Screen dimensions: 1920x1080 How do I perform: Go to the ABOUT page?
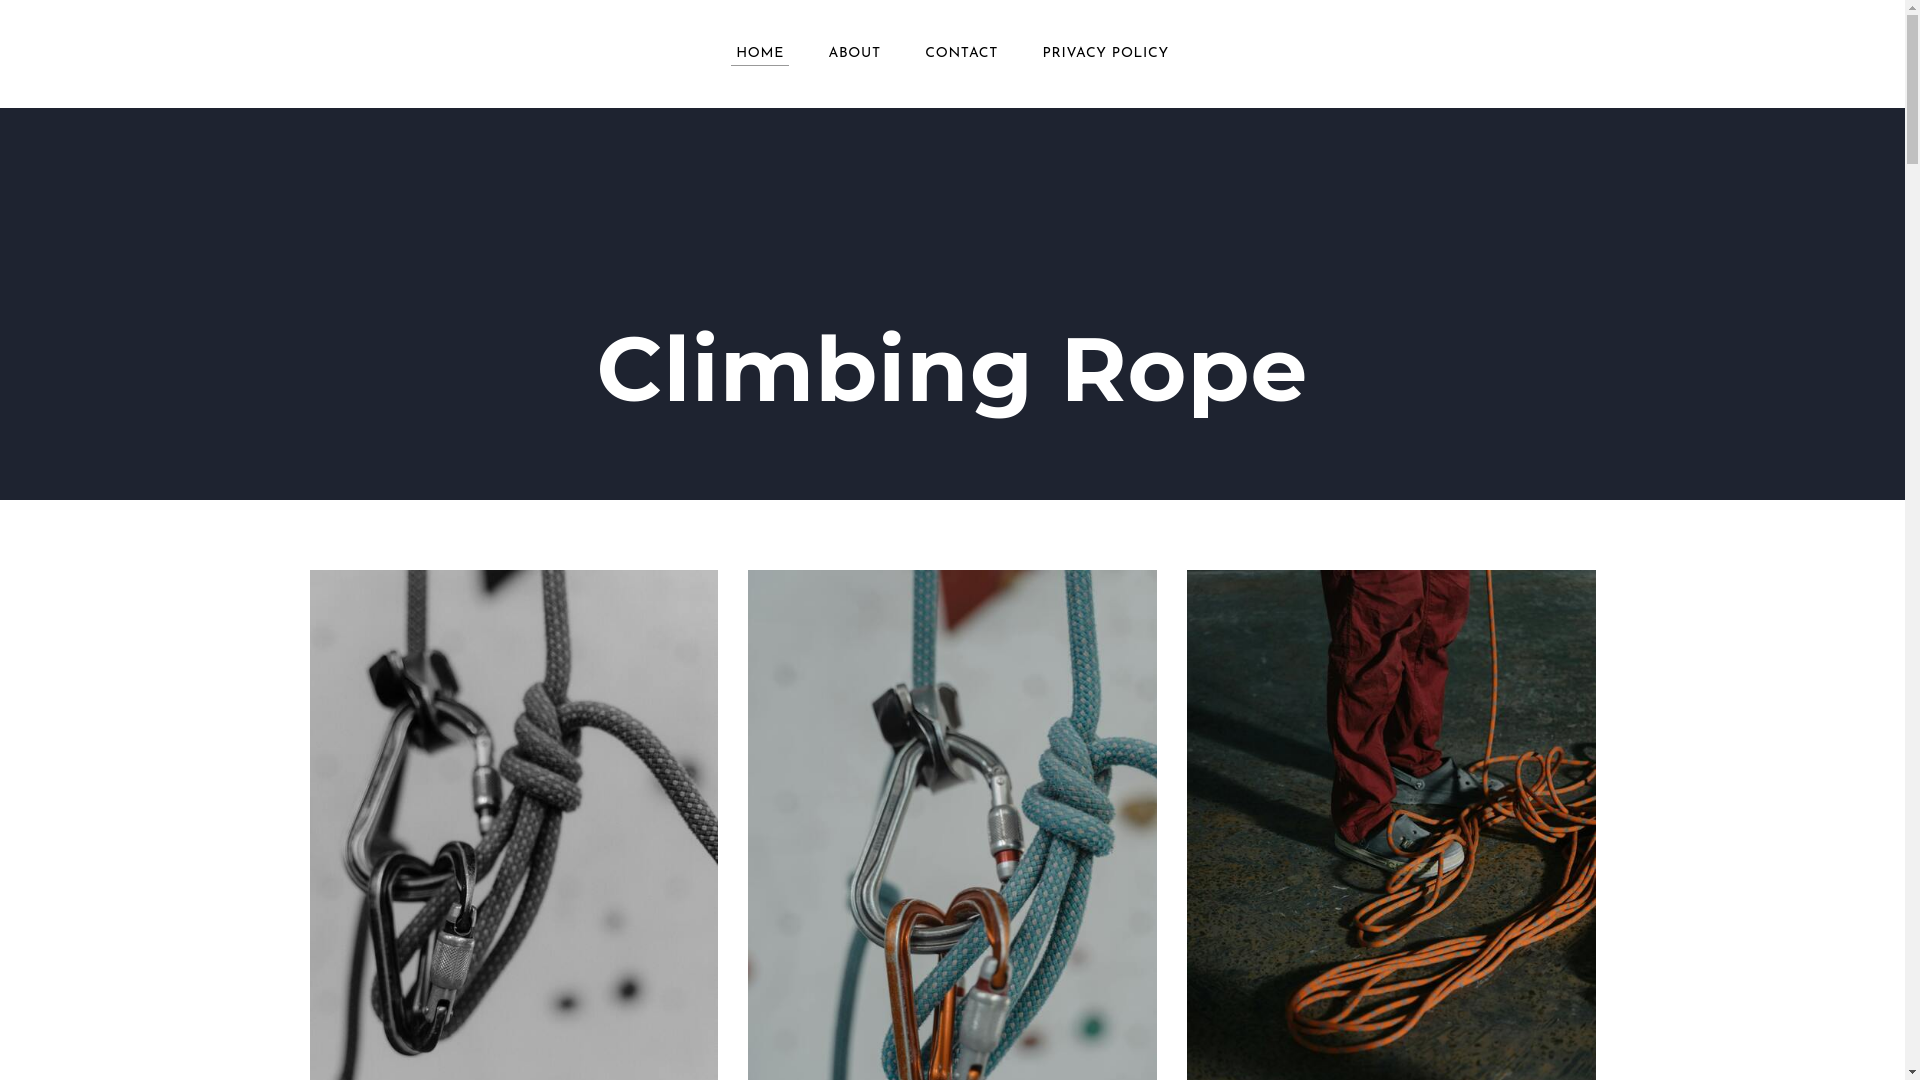click(x=854, y=54)
